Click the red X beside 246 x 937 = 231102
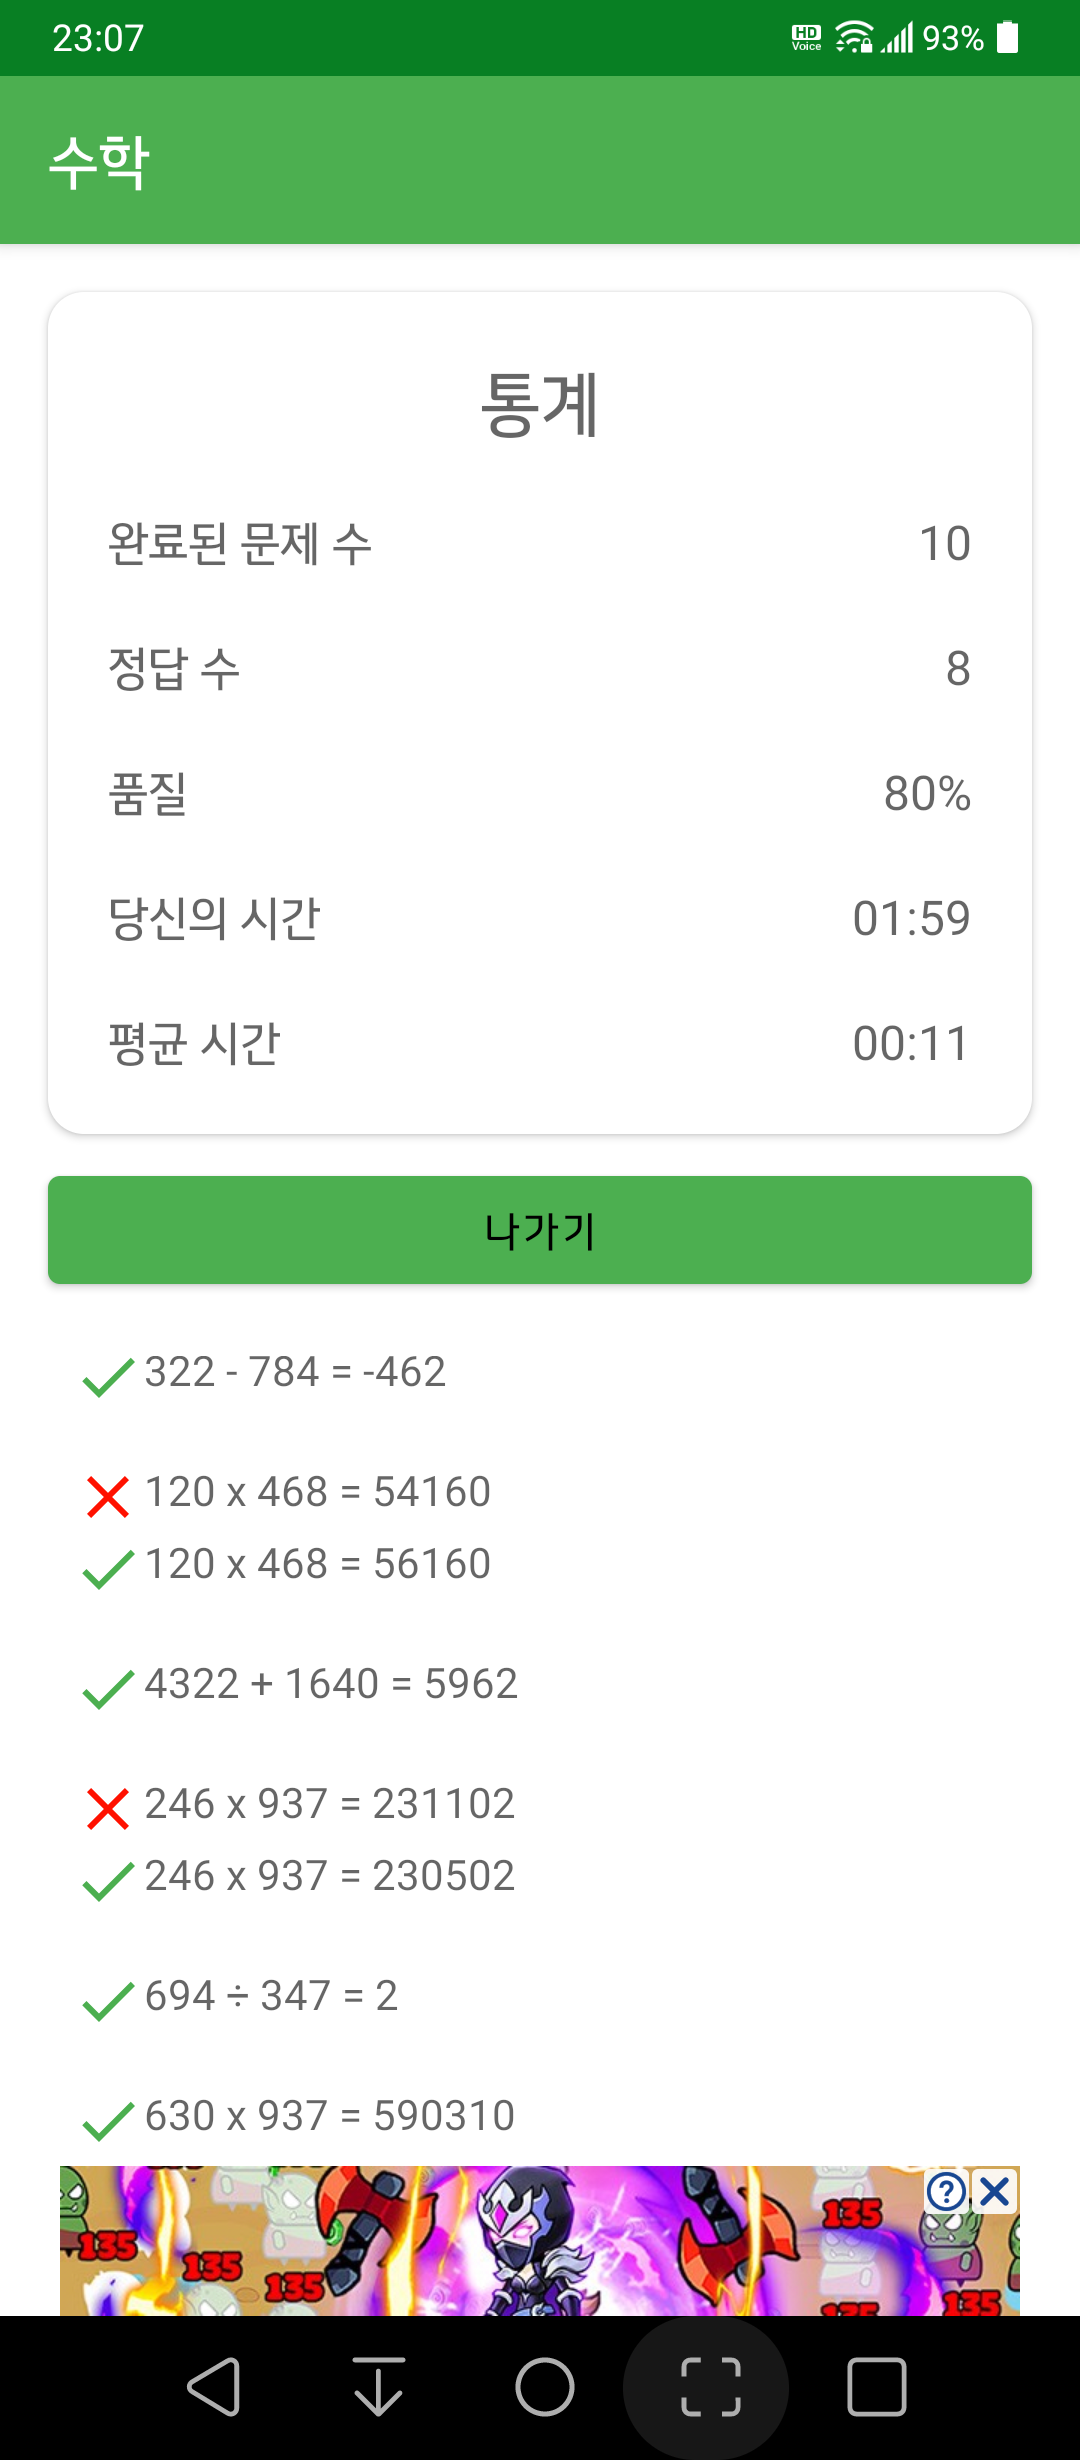1080x2460 pixels. (108, 1809)
